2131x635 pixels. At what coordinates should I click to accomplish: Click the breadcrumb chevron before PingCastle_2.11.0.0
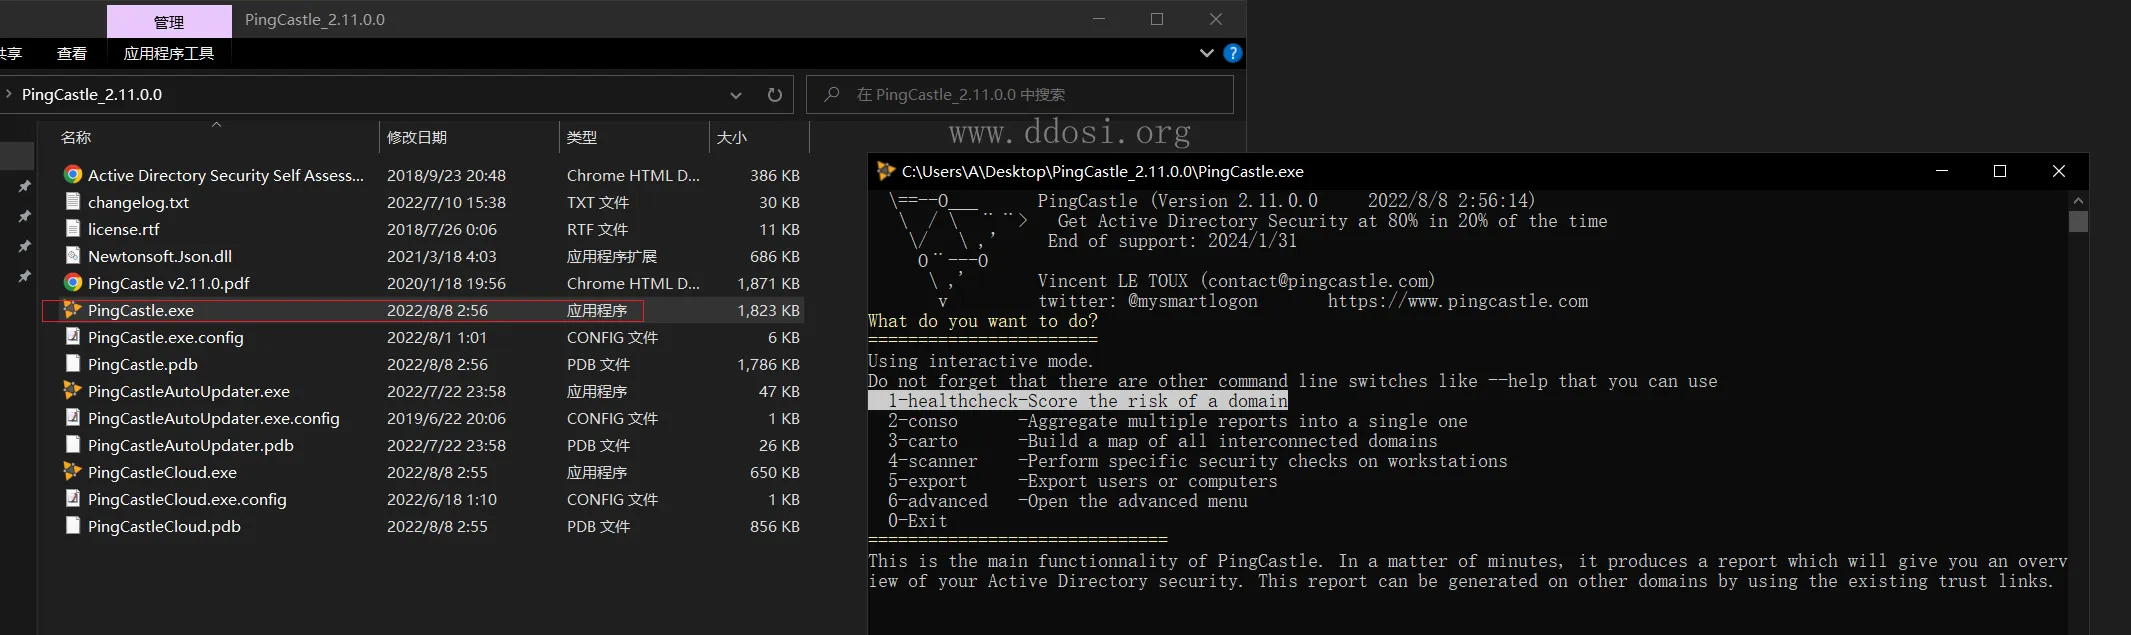(x=8, y=94)
